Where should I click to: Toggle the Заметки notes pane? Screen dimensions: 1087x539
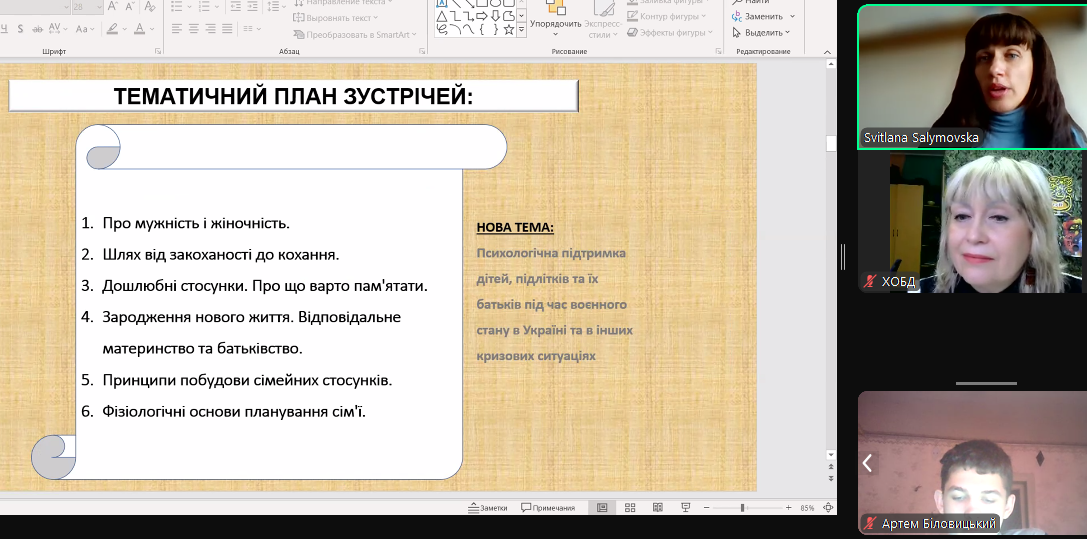click(487, 508)
